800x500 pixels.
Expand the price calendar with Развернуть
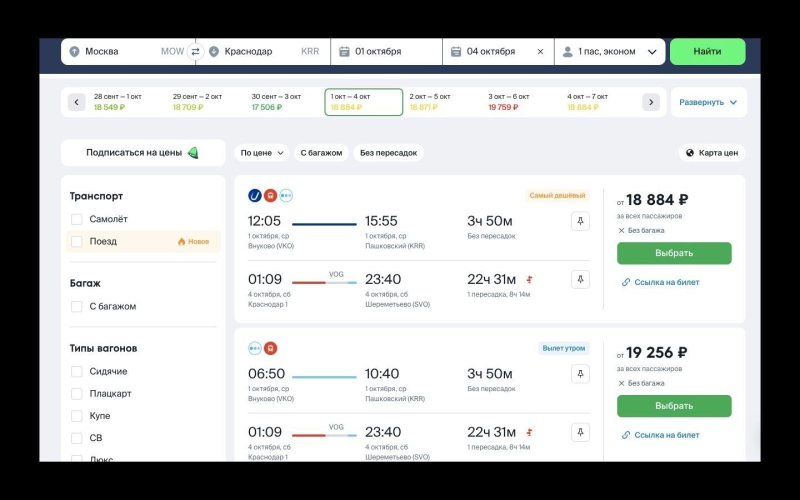[x=708, y=102]
